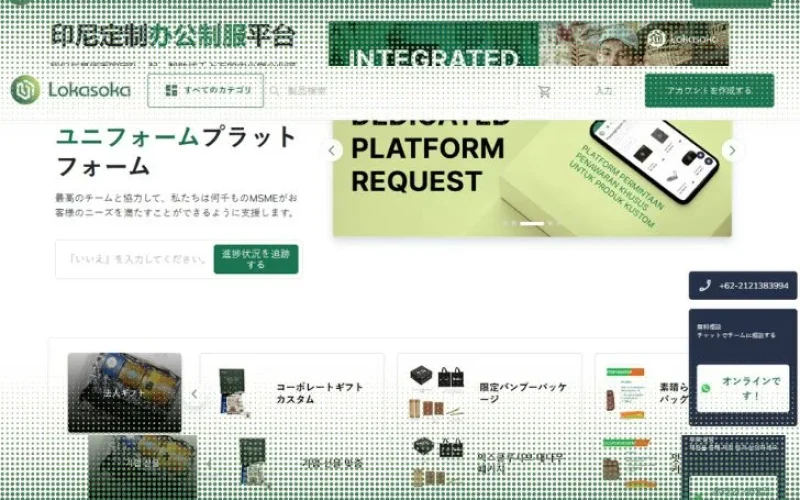800x500 pixels.
Task: Click the ユニフォーム headline text
Action: tap(127, 137)
